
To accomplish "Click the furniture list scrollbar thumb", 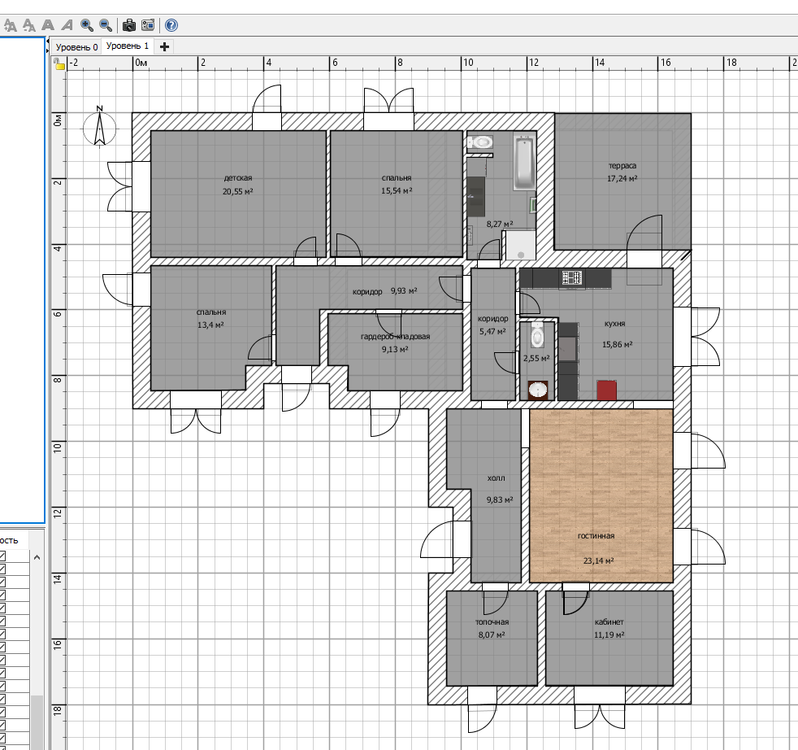I will (x=37, y=722).
